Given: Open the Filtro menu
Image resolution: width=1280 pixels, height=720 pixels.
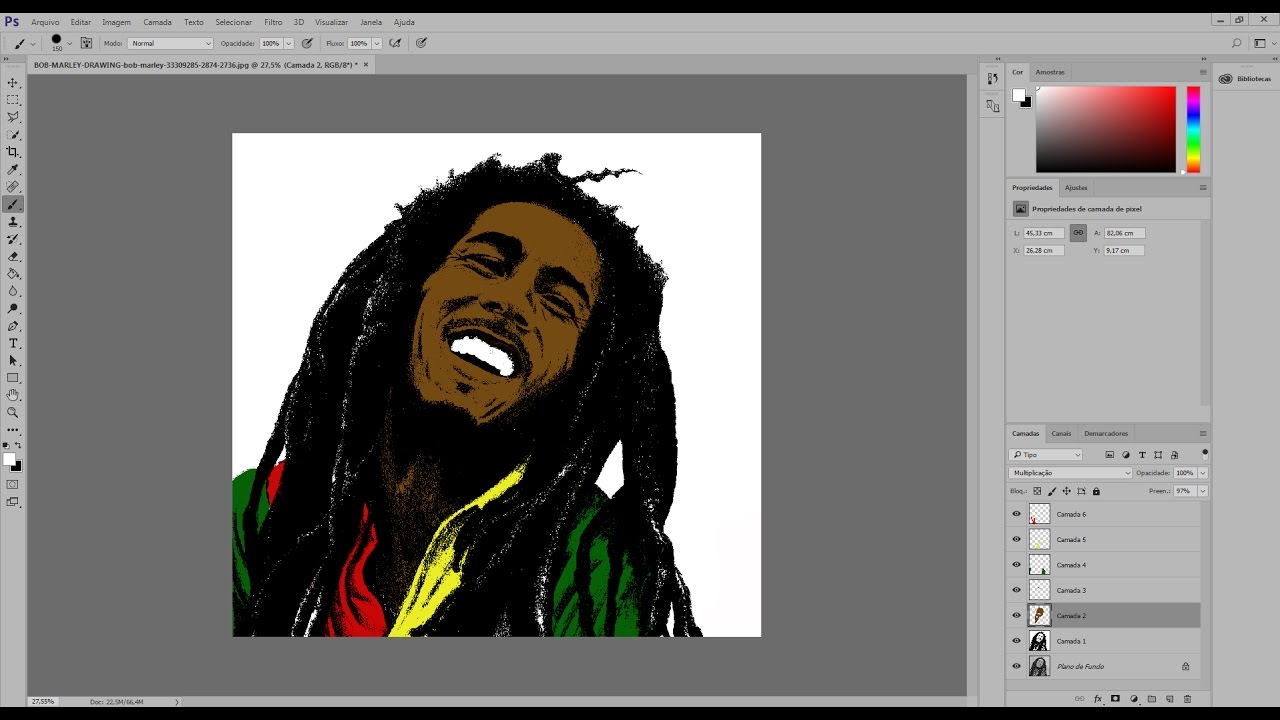Looking at the screenshot, I should [x=273, y=22].
